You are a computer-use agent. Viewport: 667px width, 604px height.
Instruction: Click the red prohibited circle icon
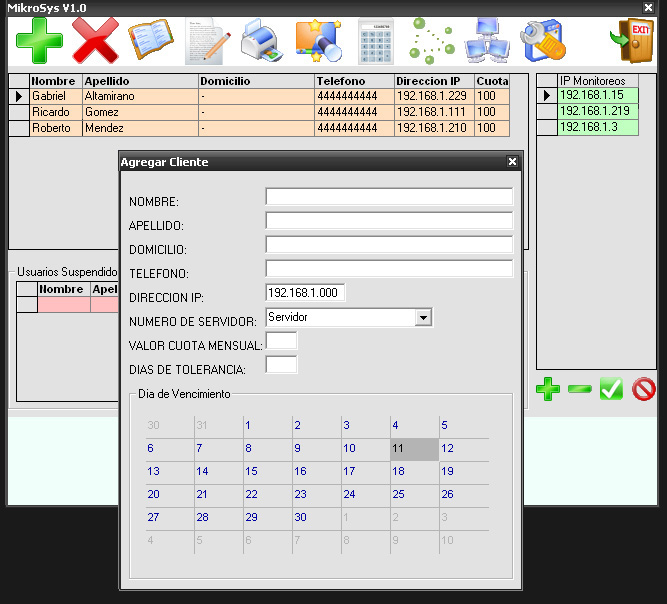click(644, 389)
